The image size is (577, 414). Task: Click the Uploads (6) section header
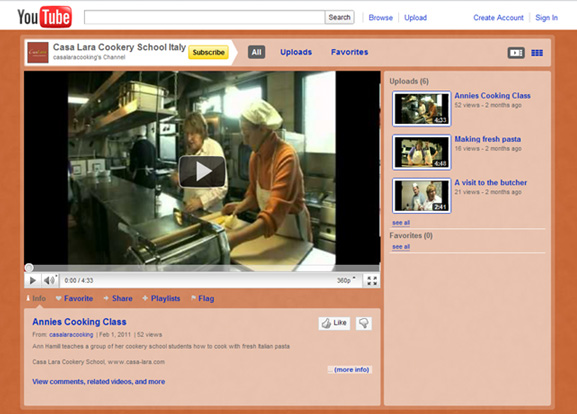409,81
